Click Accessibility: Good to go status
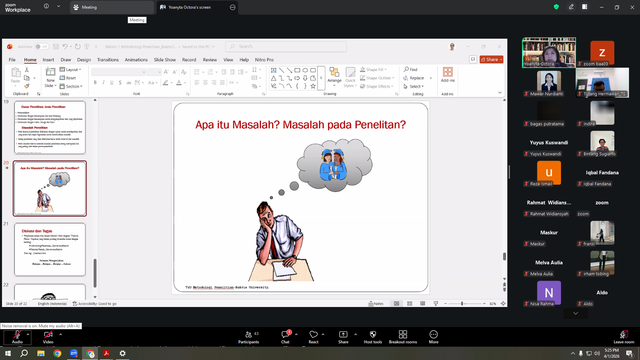The height and width of the screenshot is (360, 640). pos(95,304)
